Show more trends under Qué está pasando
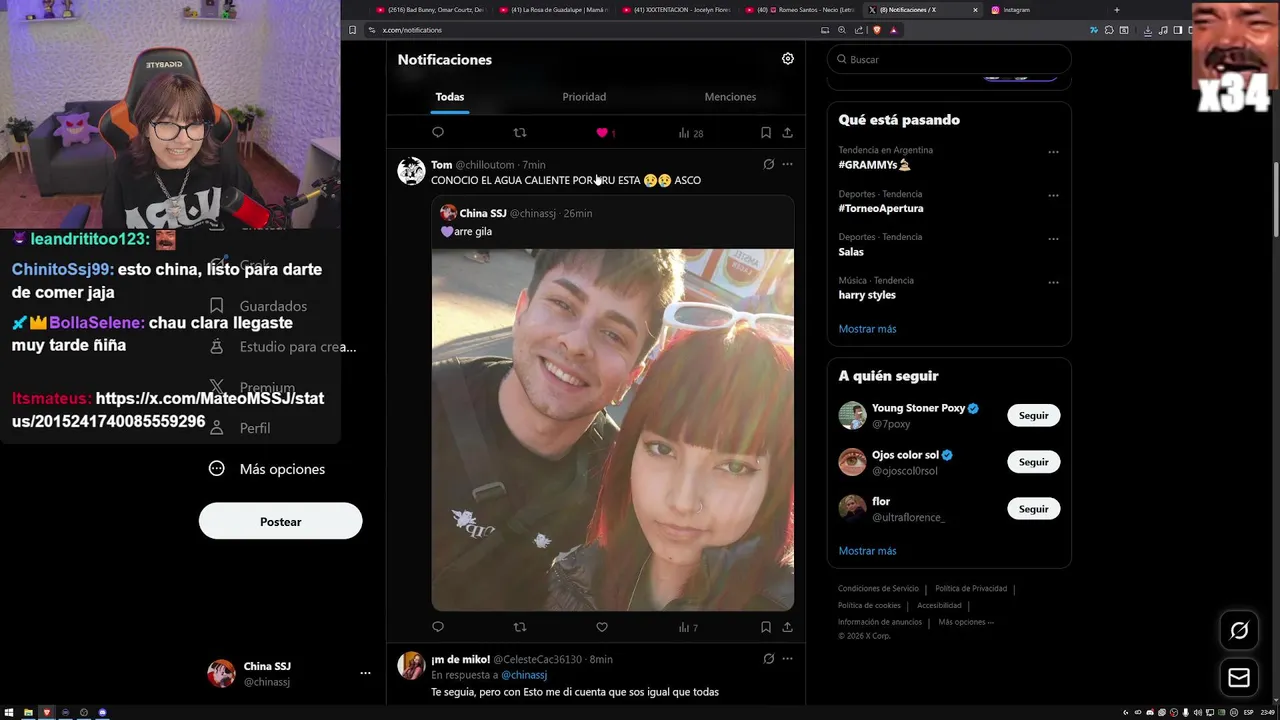Image resolution: width=1280 pixels, height=720 pixels. point(867,329)
